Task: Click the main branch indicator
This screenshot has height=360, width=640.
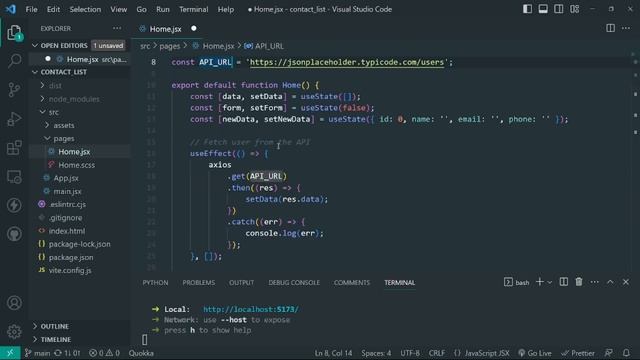Action: (38, 353)
